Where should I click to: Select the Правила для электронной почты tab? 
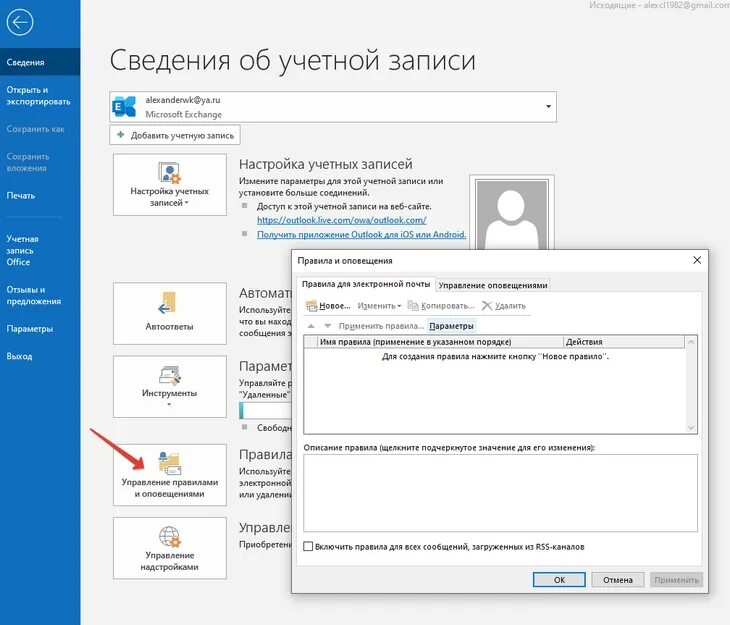coord(365,284)
